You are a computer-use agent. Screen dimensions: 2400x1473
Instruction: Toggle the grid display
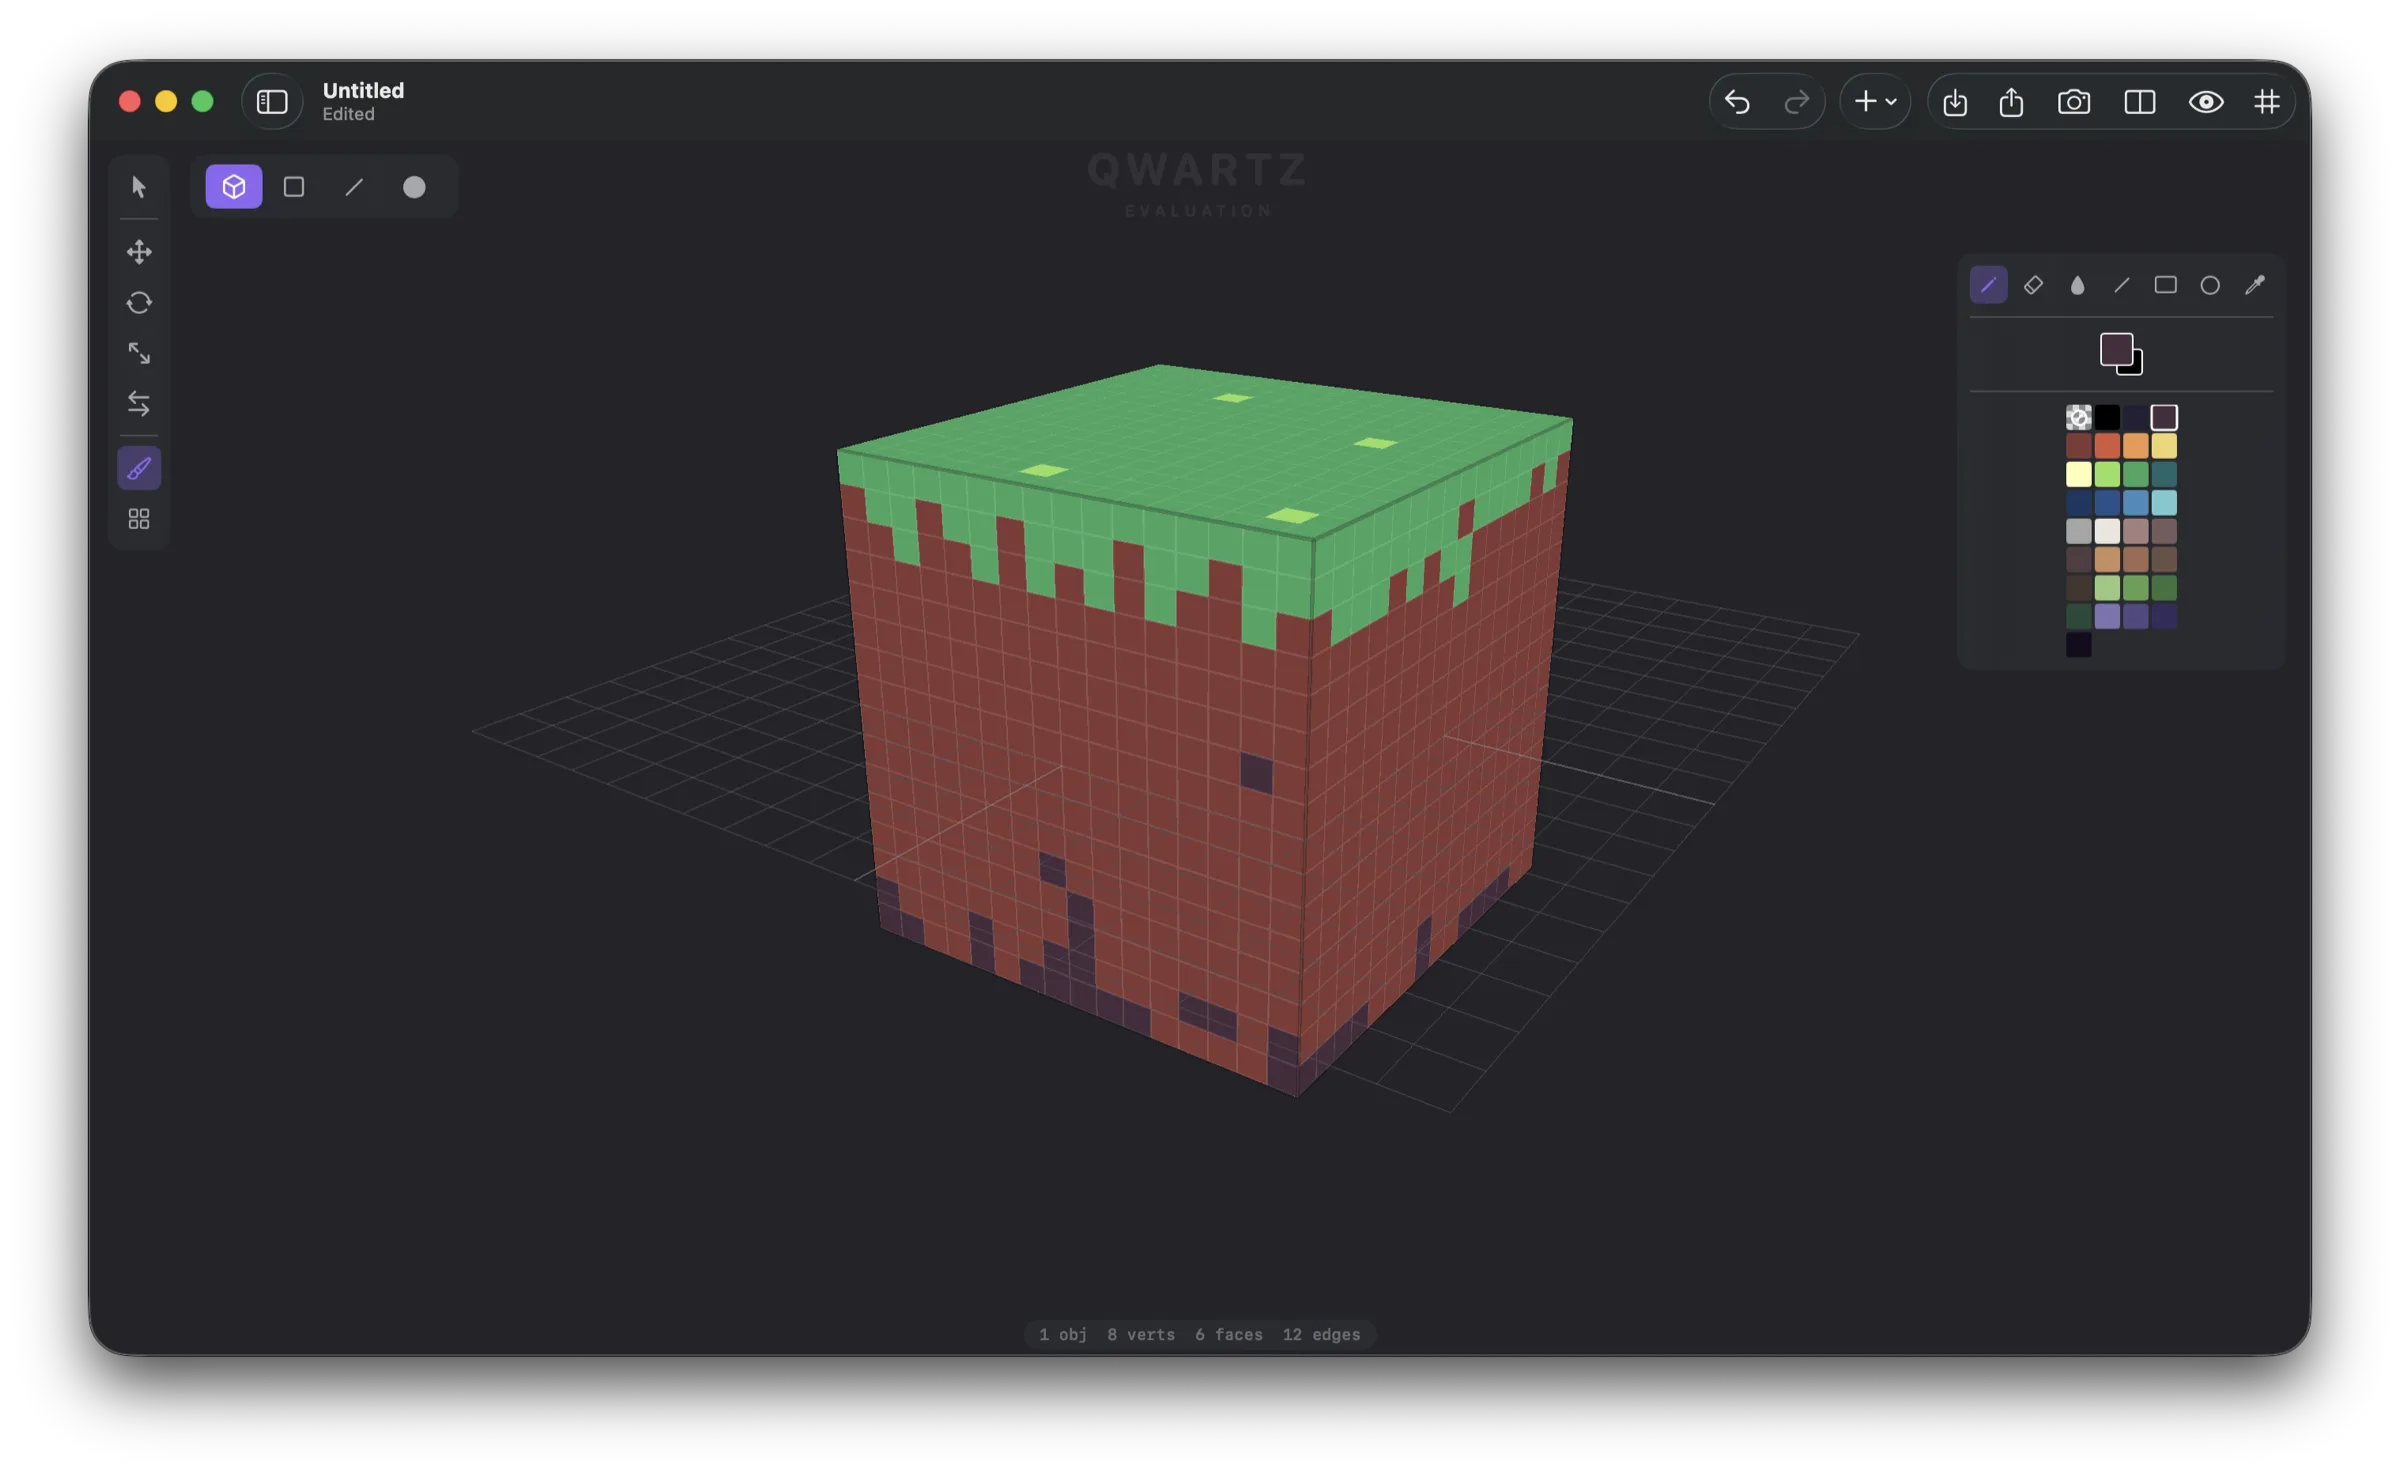[2267, 102]
